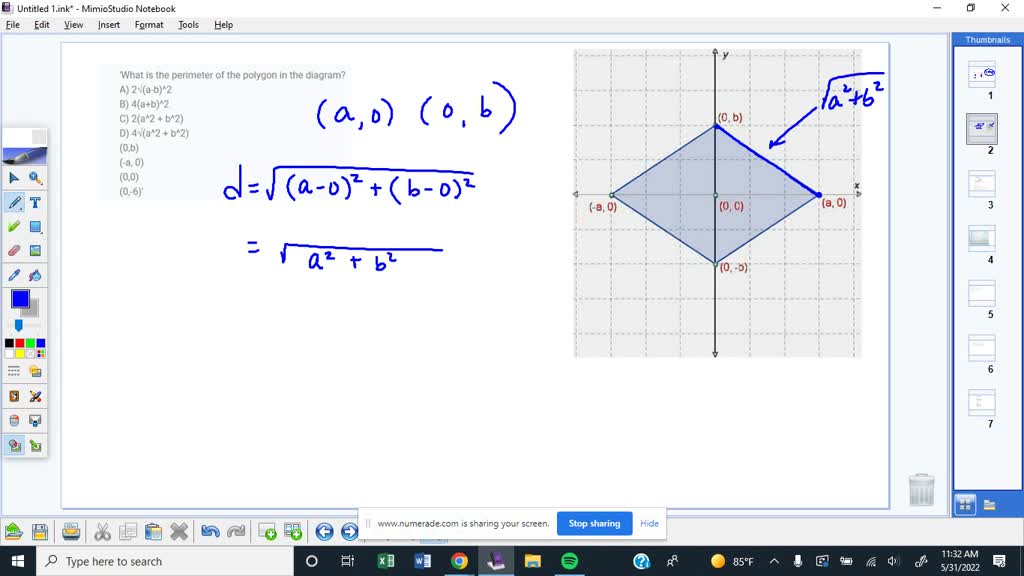Open page 6 thumbnail
This screenshot has width=1024, height=576.
[982, 348]
